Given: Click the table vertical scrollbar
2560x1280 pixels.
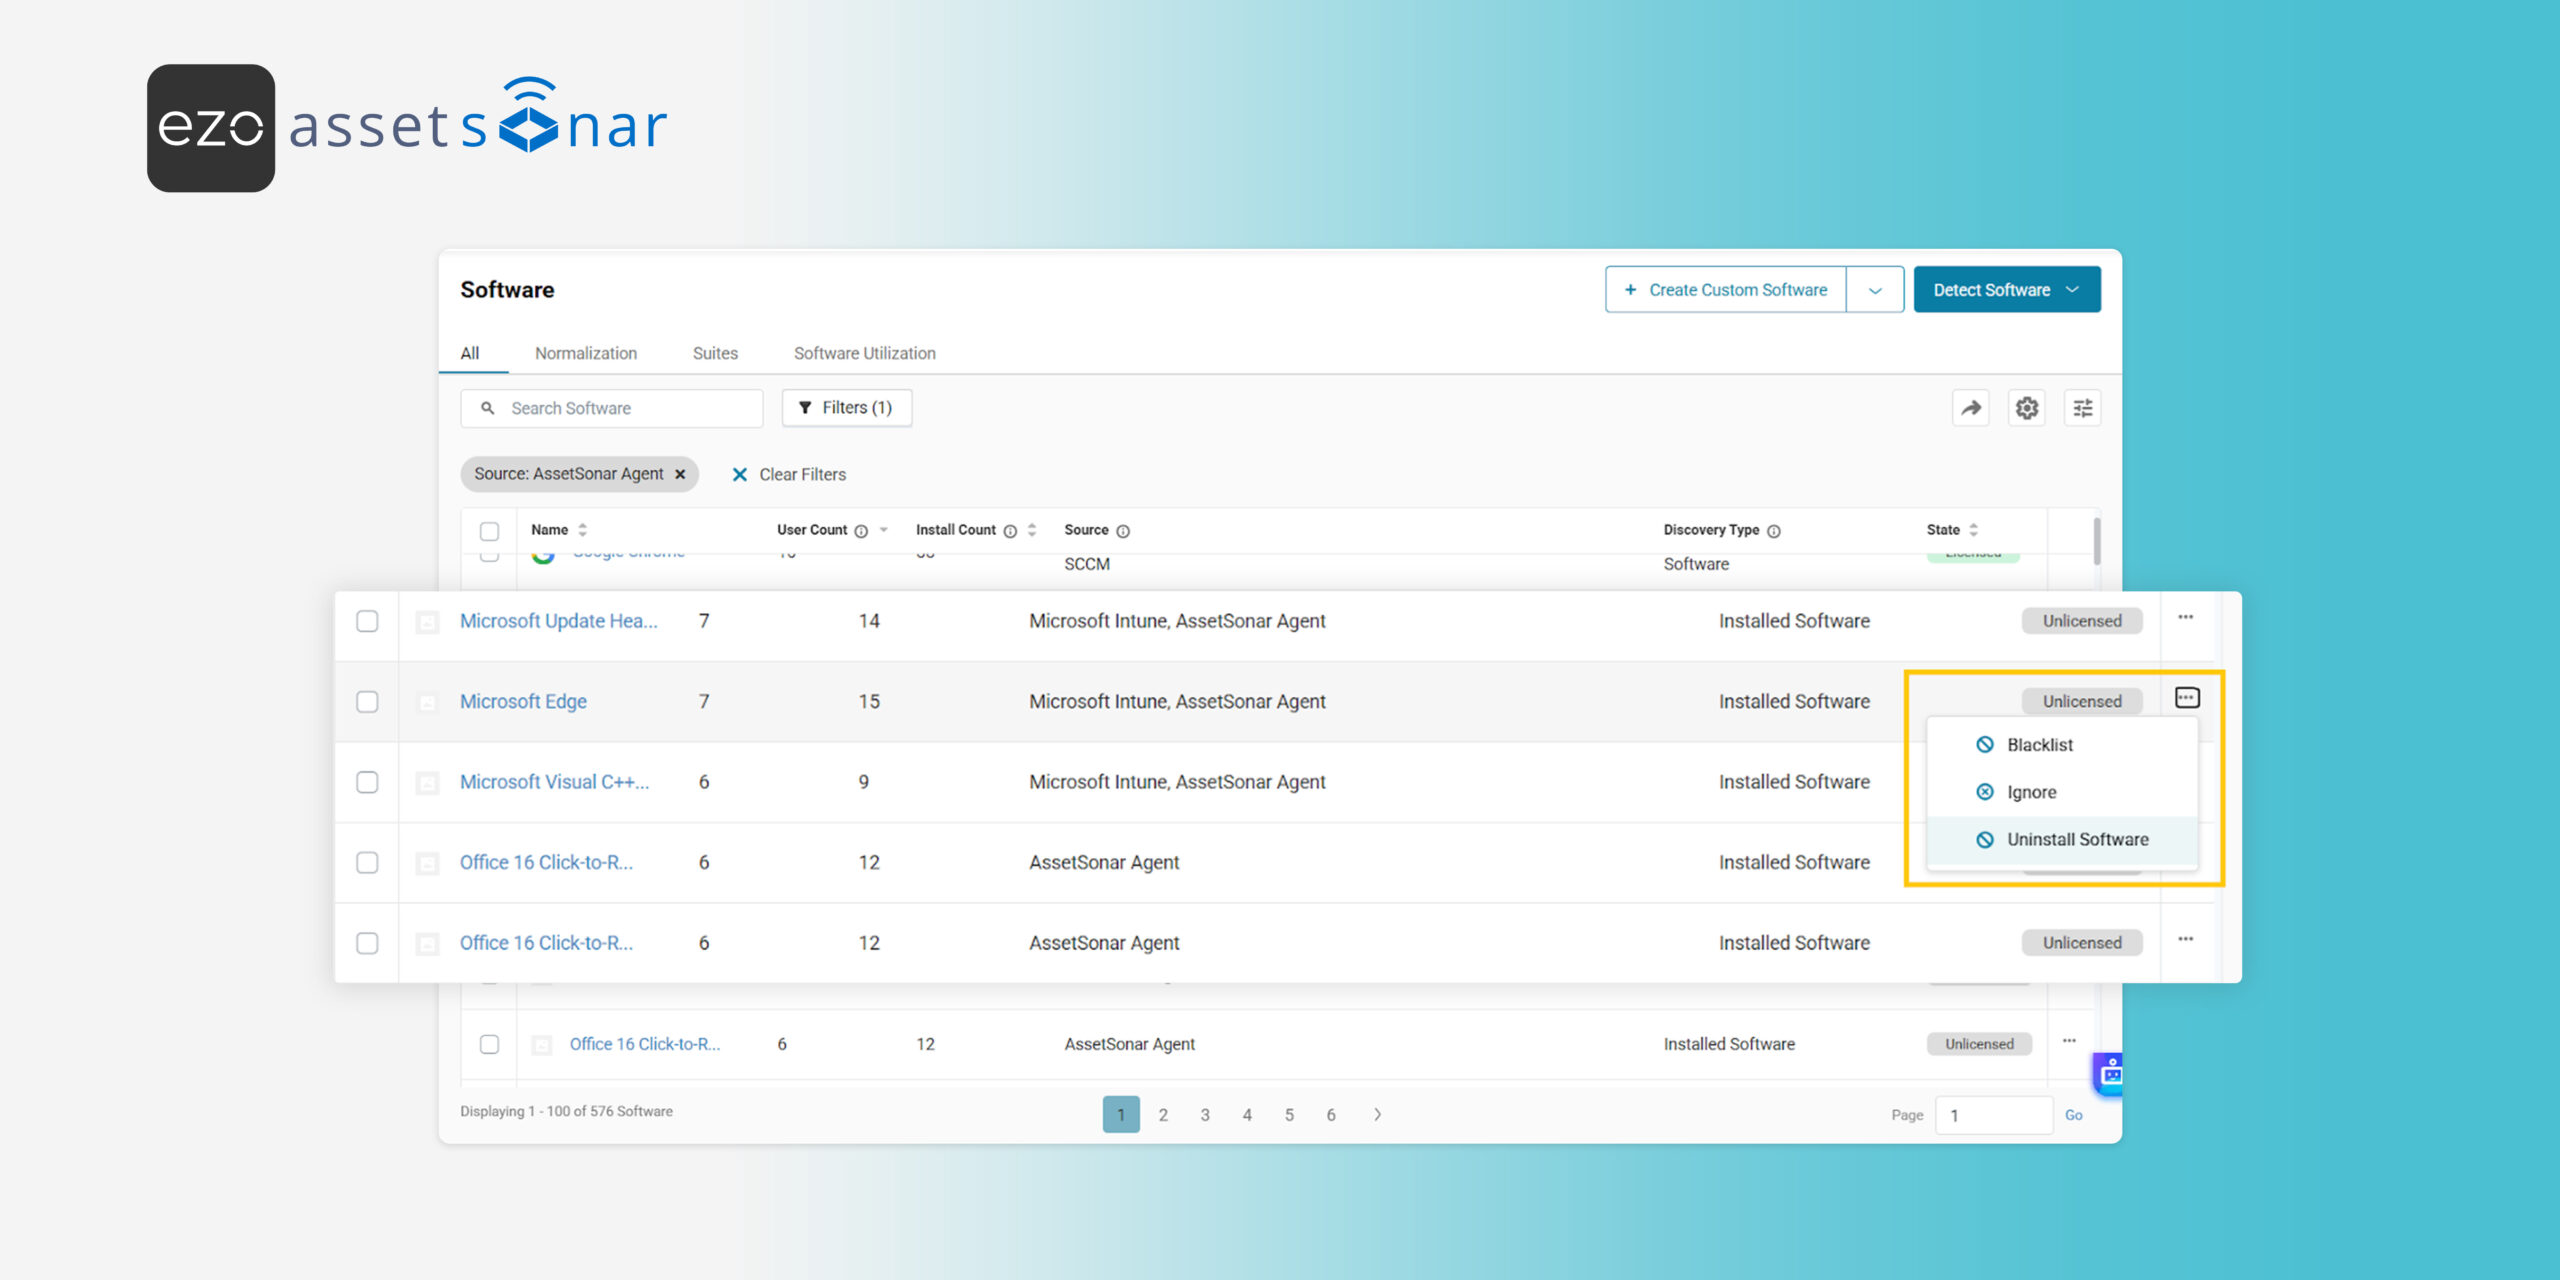Looking at the screenshot, I should pos(2096,541).
